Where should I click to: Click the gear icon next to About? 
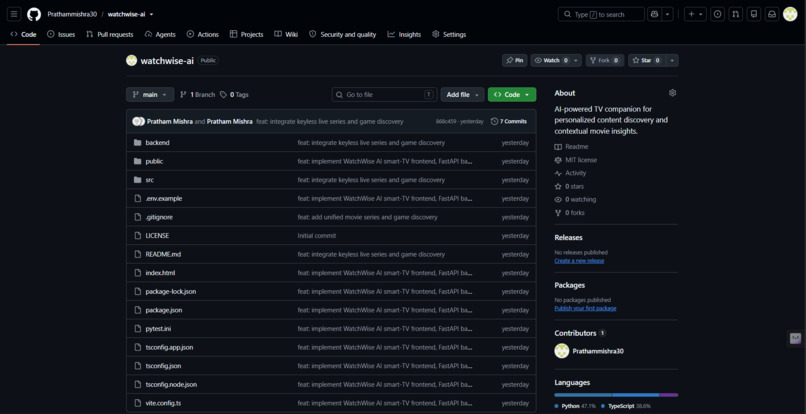pos(672,93)
